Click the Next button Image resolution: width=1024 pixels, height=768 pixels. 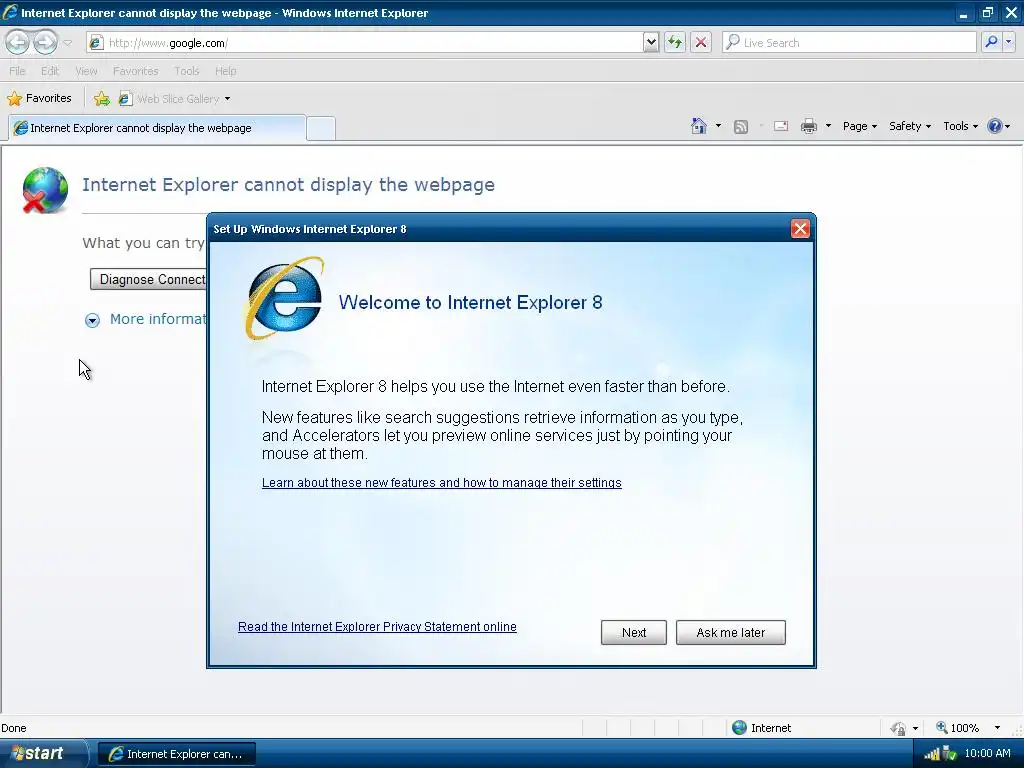(x=633, y=632)
